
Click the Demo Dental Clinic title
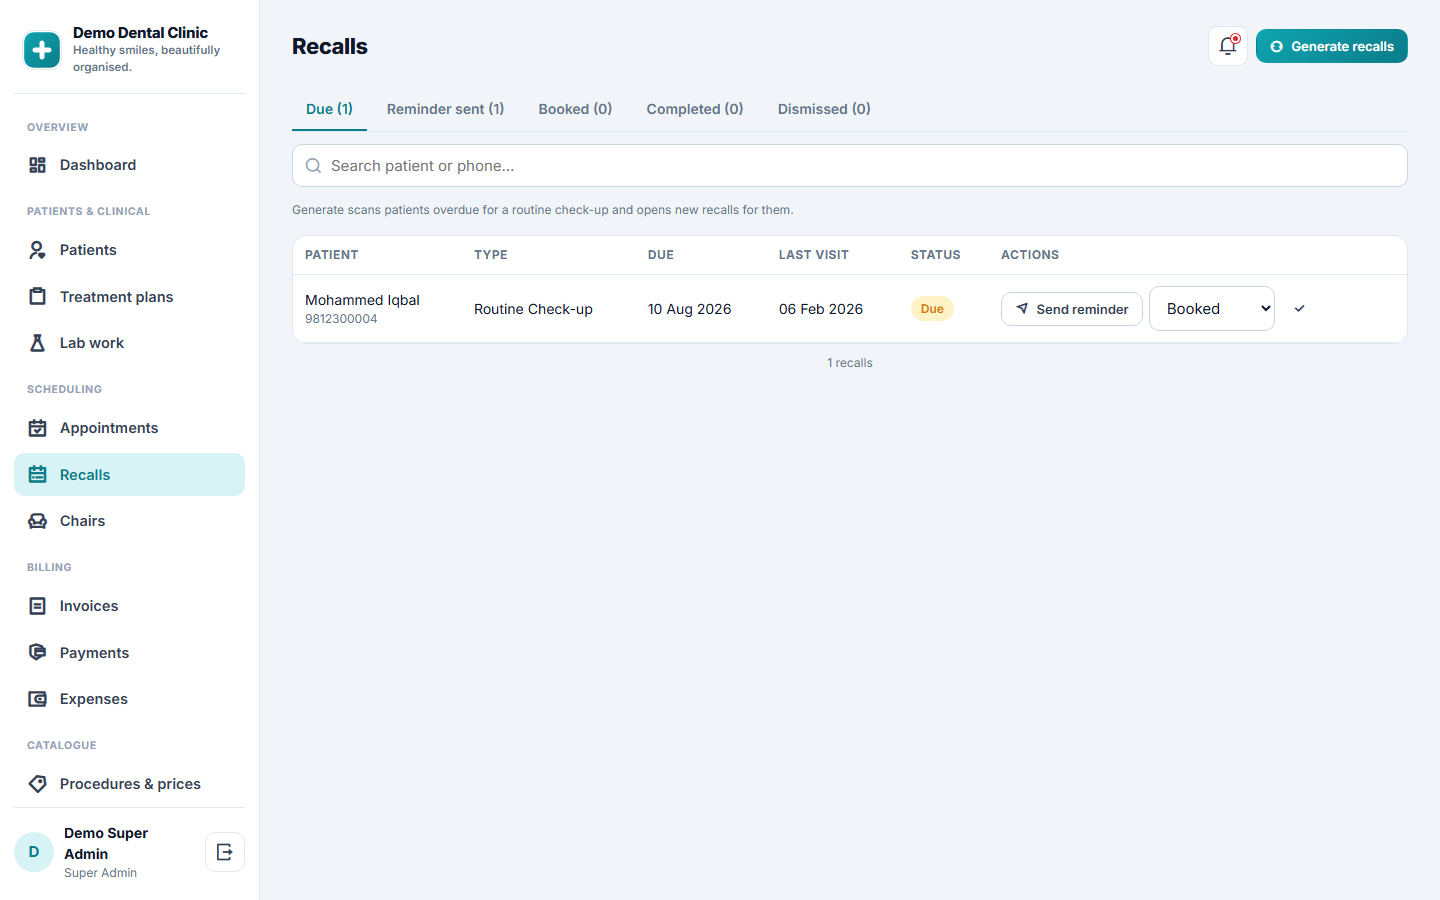140,33
